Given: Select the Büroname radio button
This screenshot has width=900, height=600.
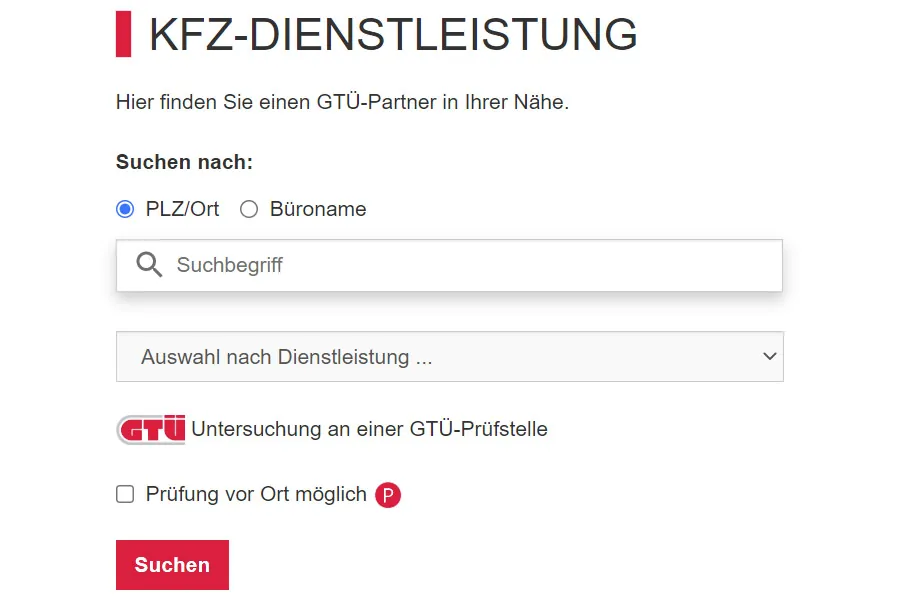Looking at the screenshot, I should (x=249, y=209).
